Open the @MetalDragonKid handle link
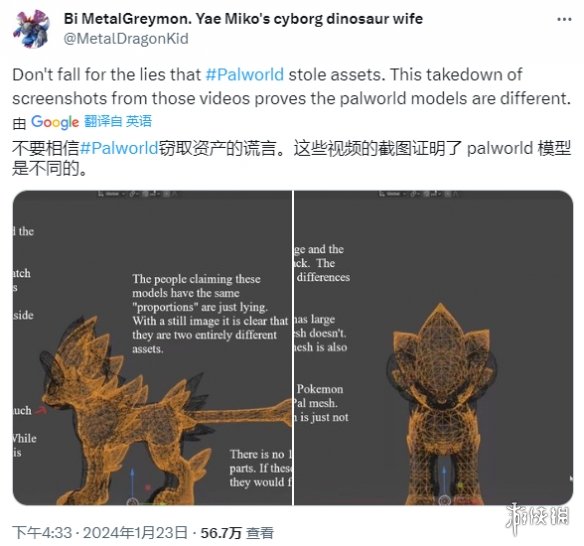 (126, 39)
